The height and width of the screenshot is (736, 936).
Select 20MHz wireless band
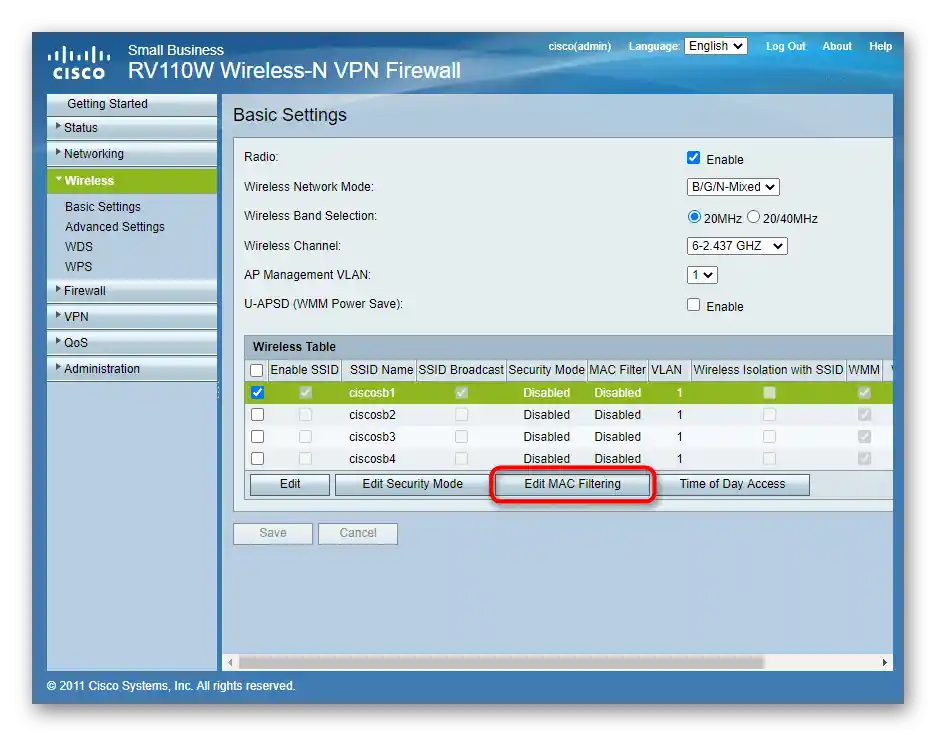[694, 217]
